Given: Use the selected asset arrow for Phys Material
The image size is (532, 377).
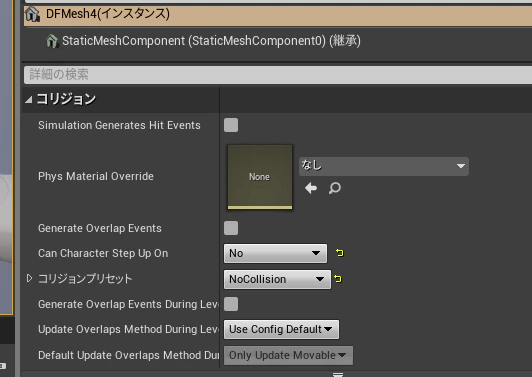Looking at the screenshot, I should (311, 188).
